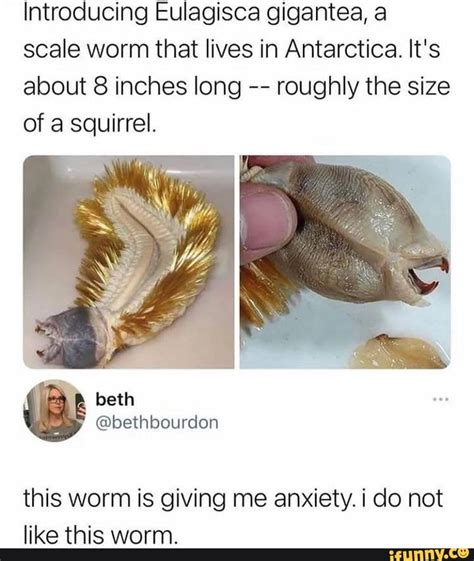
Task: Click the red fangs in right photo
Action: (429, 275)
